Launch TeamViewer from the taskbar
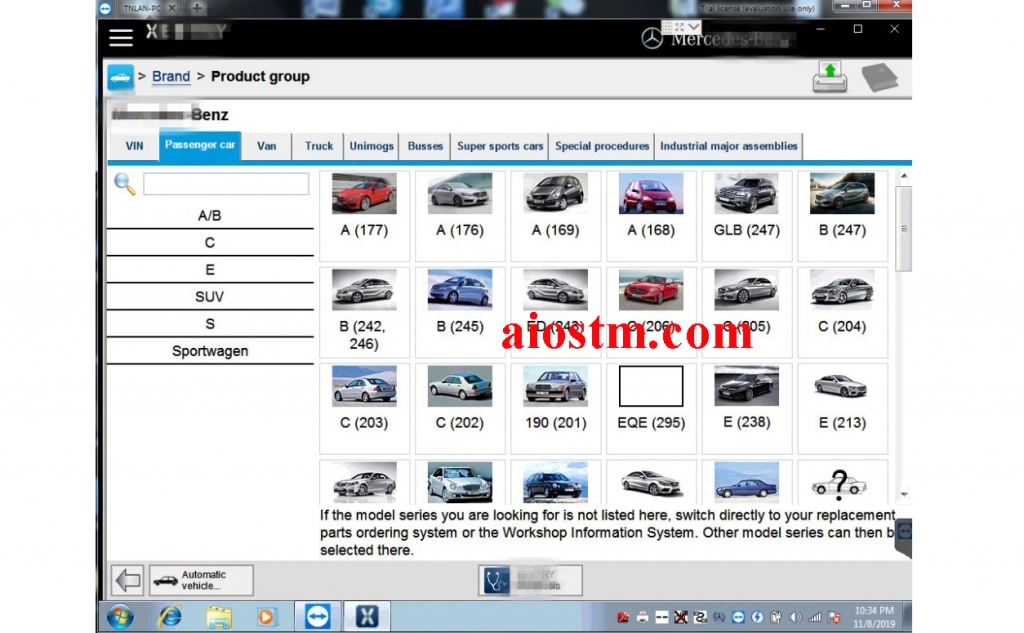The image size is (1024, 633). tap(318, 616)
